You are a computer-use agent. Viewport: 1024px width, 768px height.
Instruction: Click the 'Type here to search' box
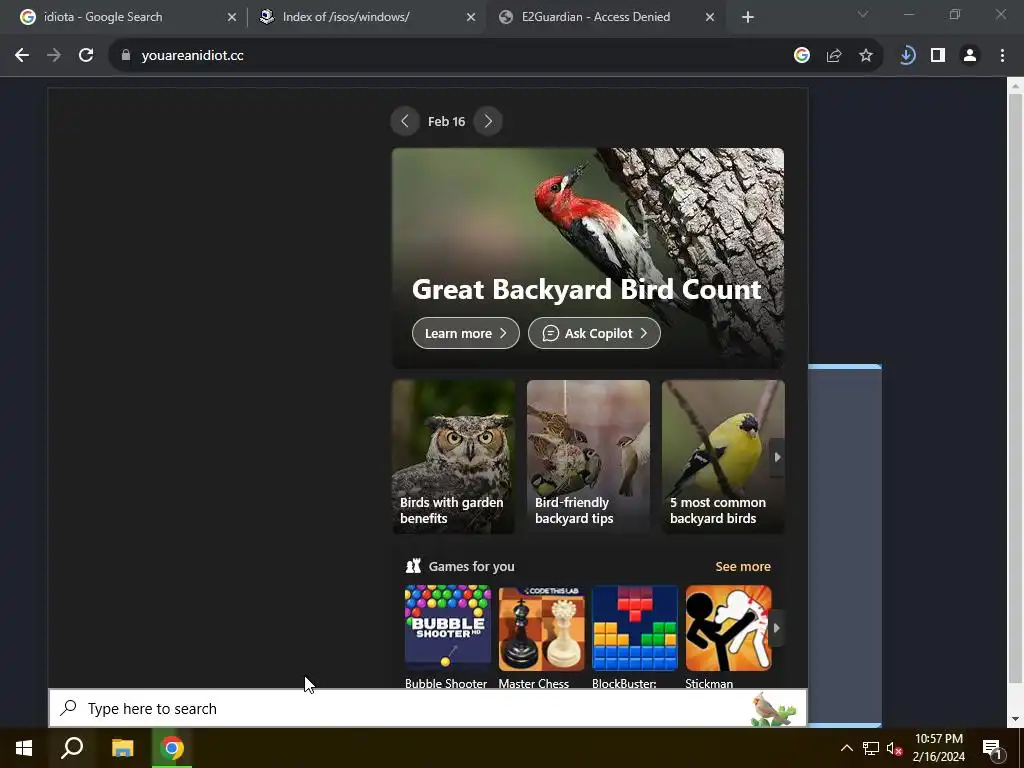428,709
